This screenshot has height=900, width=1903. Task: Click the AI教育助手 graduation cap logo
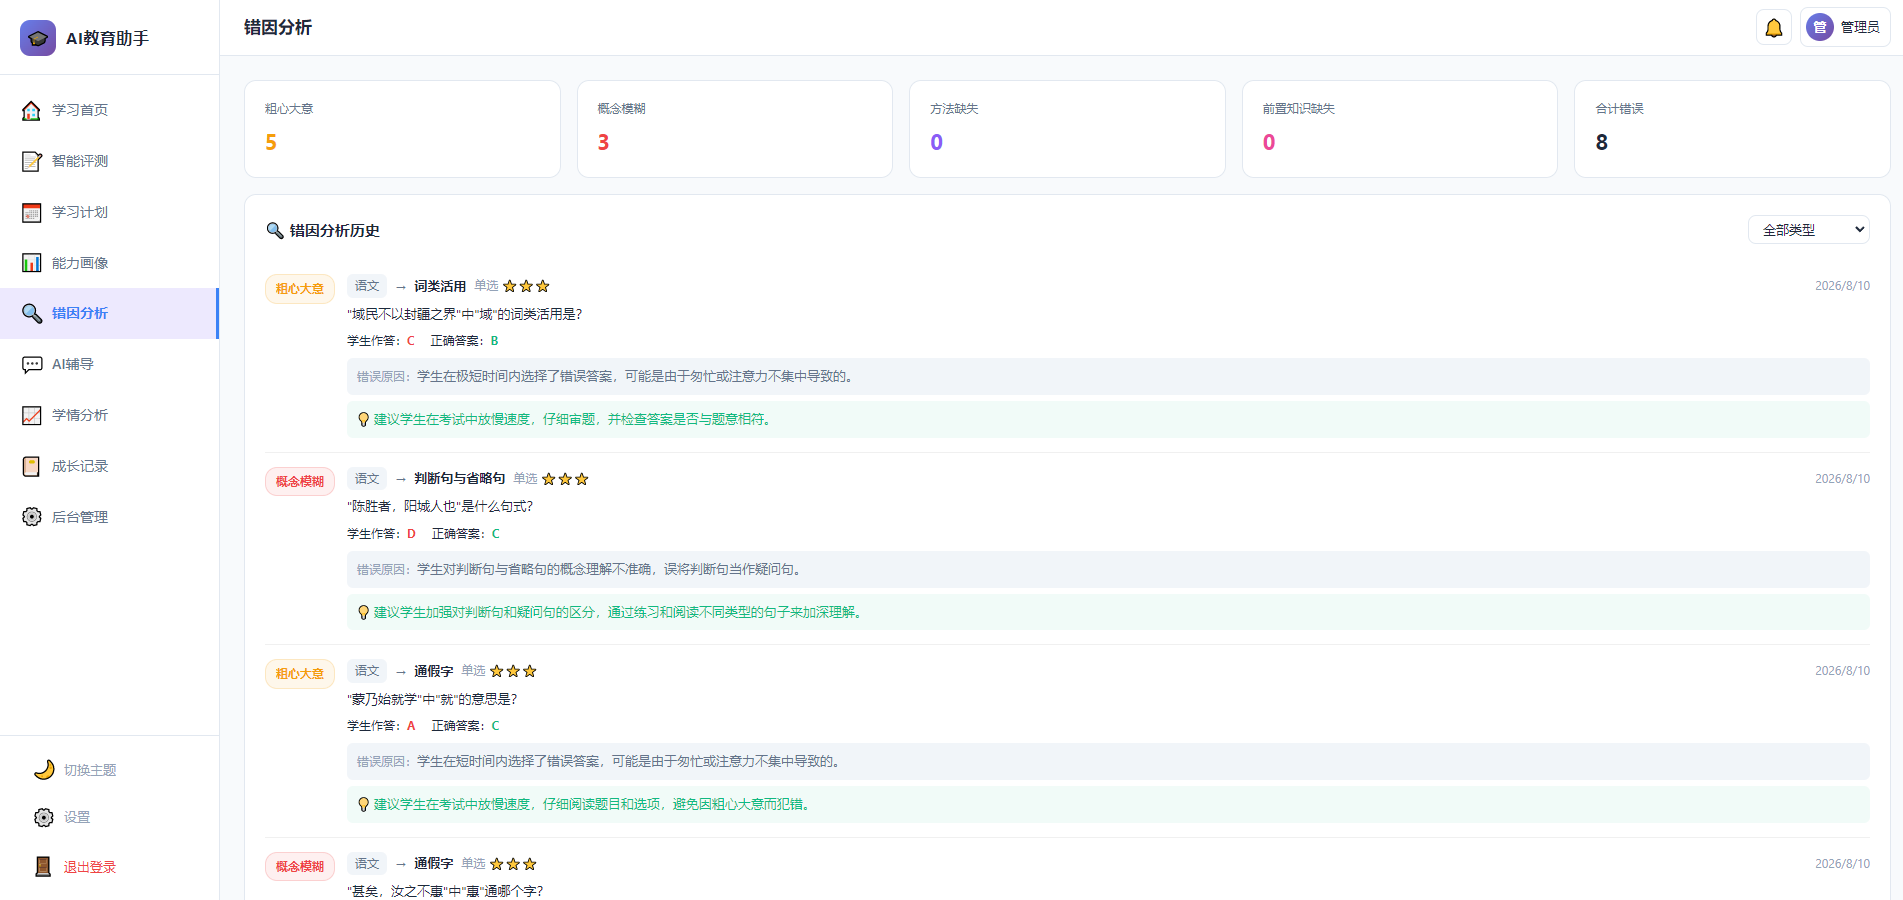point(38,38)
